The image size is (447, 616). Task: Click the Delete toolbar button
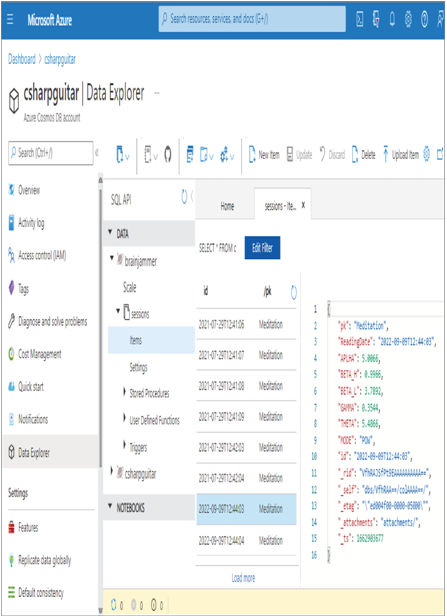coord(363,155)
